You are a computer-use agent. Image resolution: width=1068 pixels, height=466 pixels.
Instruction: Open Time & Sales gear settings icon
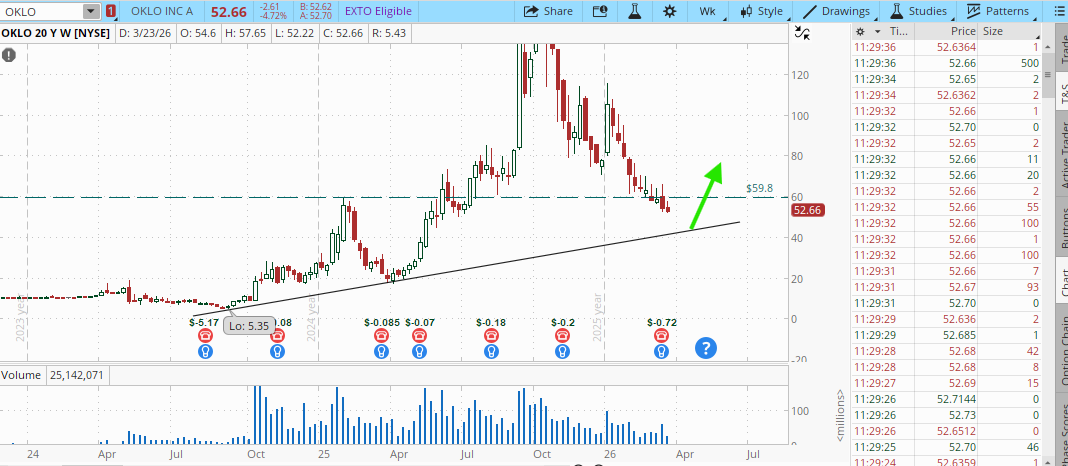[860, 31]
